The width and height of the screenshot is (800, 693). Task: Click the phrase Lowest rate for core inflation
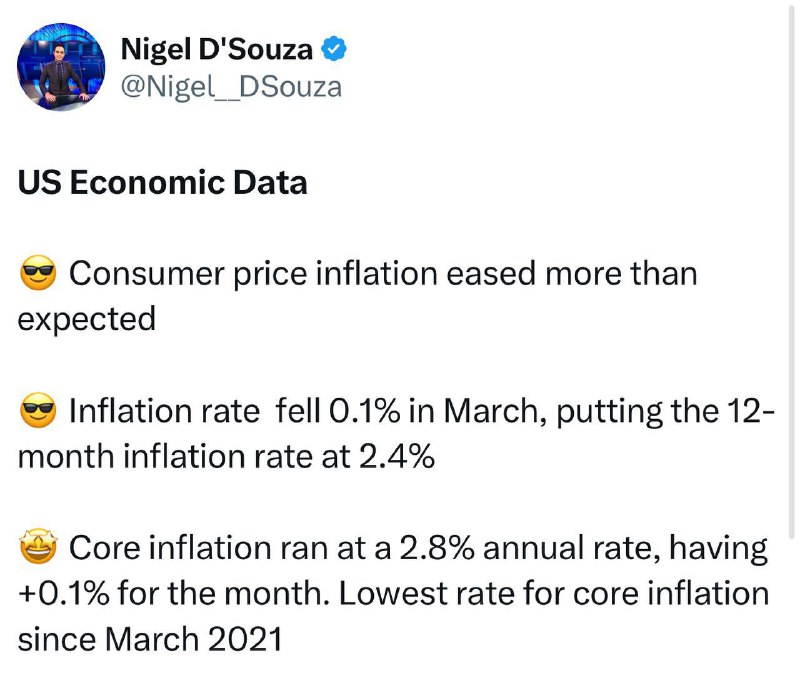point(554,594)
